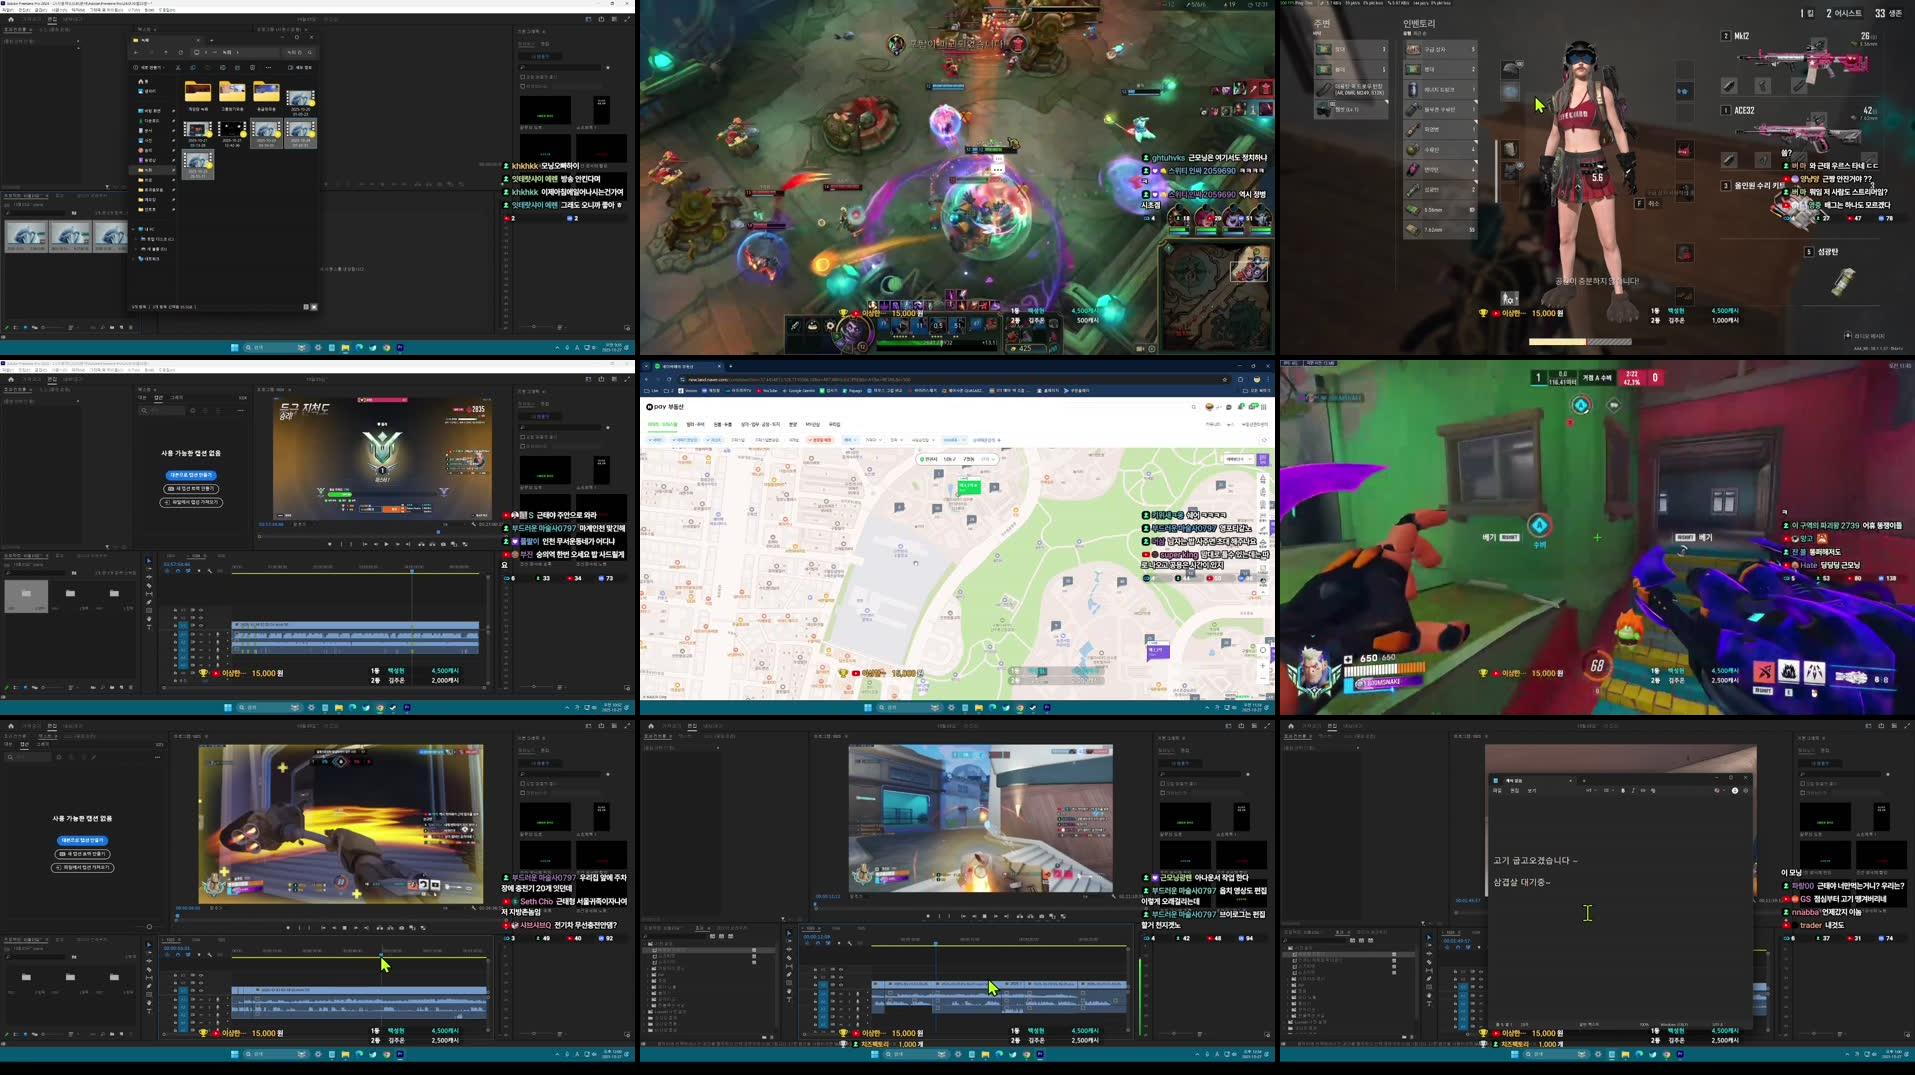1915x1075 pixels.
Task: Tick first checkbox in victory-screen Premiere graphics panel
Action: point(523,437)
